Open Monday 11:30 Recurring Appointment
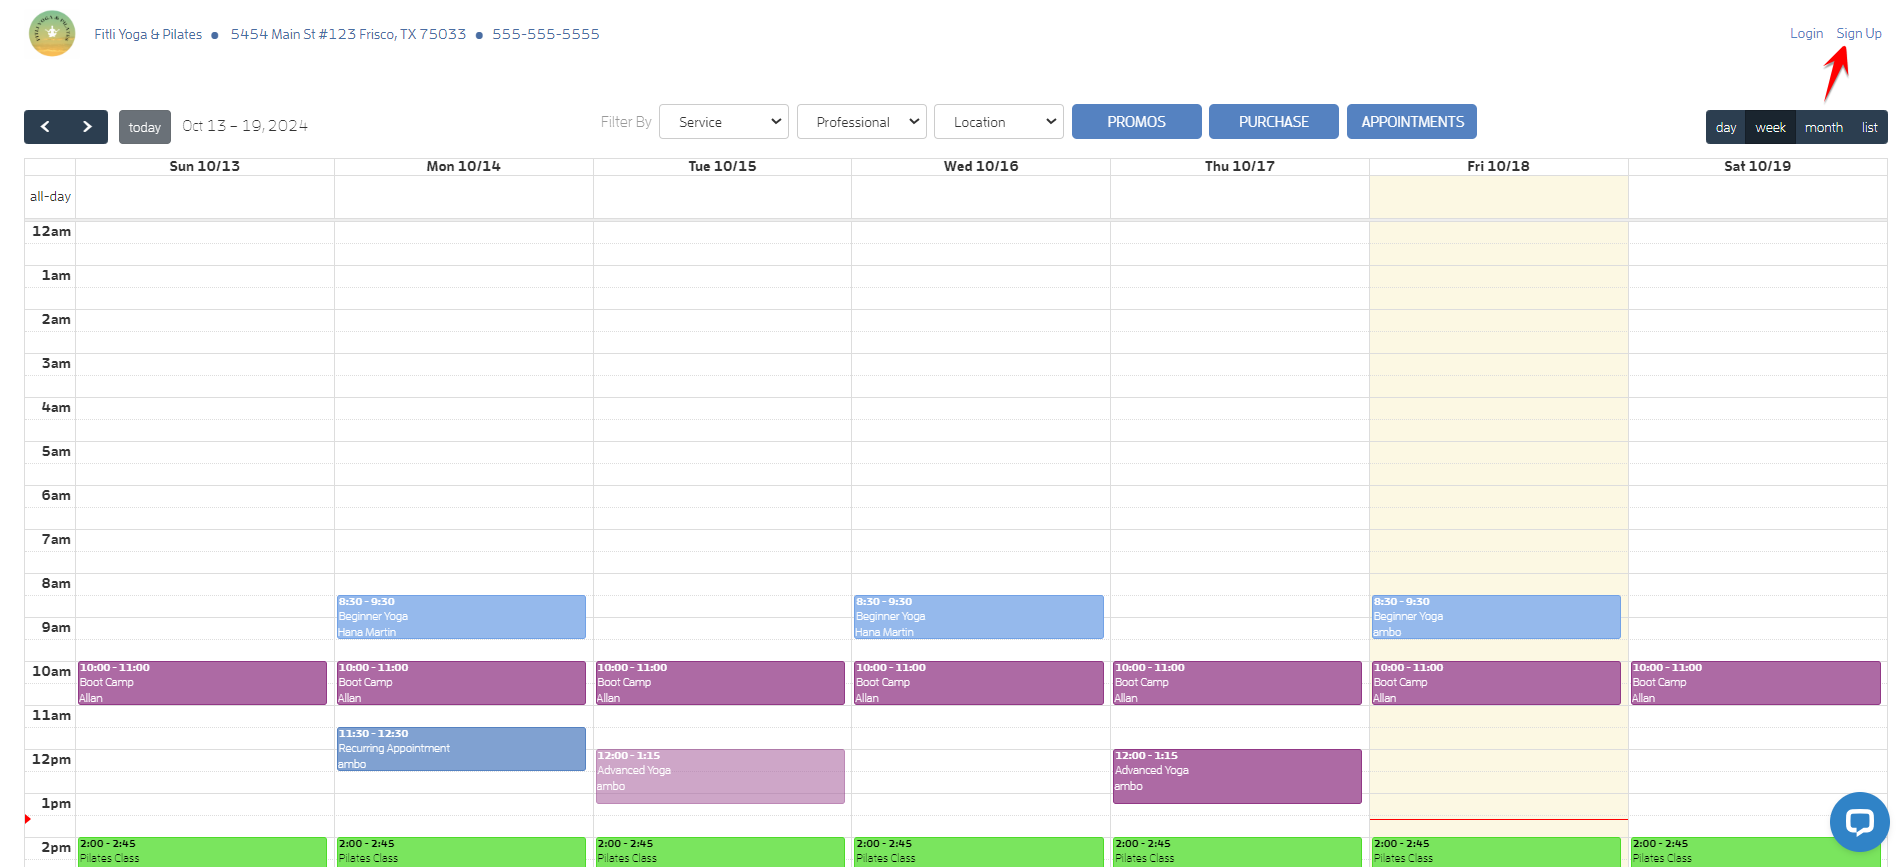 click(461, 749)
